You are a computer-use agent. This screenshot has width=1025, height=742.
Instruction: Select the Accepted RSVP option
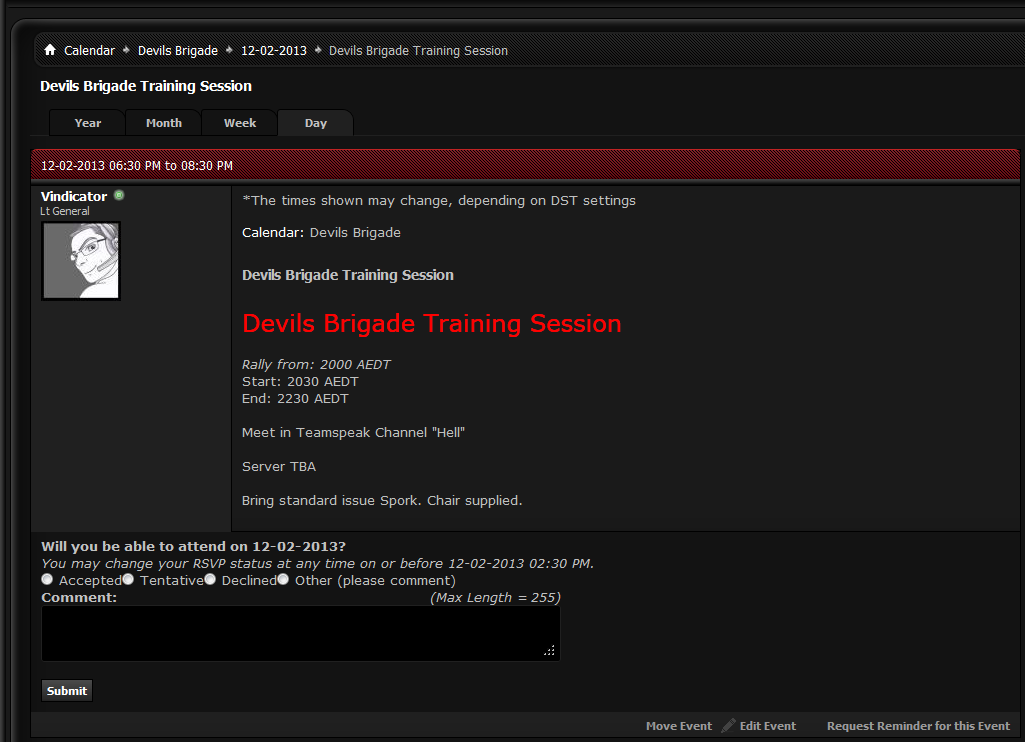click(47, 579)
